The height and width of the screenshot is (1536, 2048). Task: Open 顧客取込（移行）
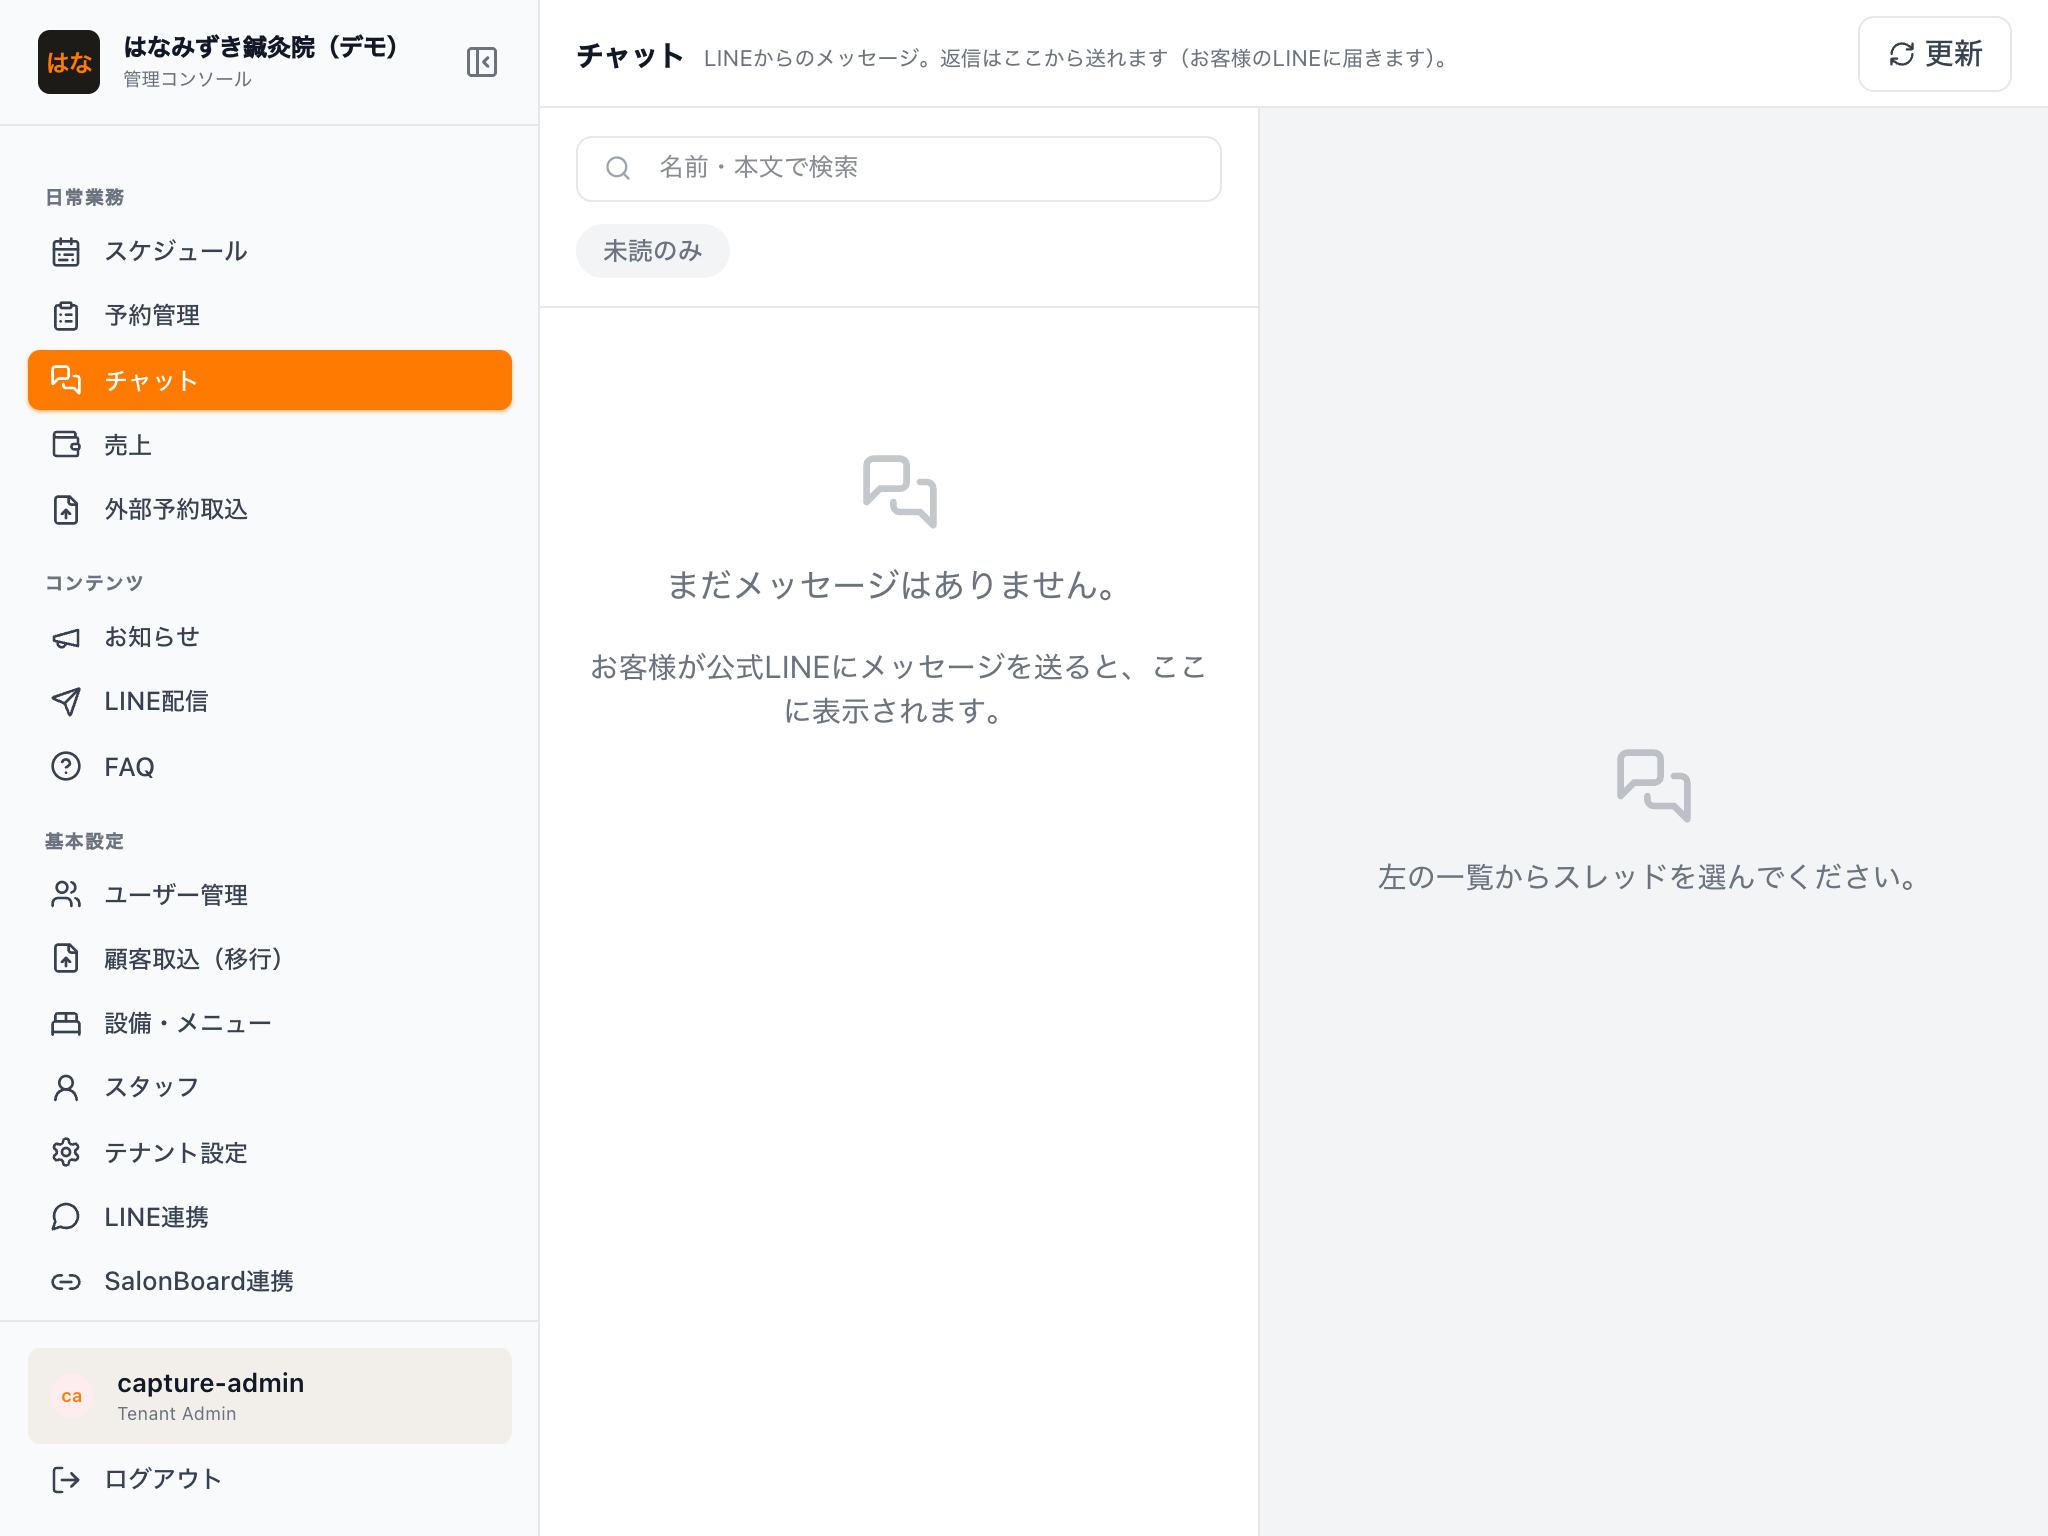pyautogui.click(x=270, y=959)
